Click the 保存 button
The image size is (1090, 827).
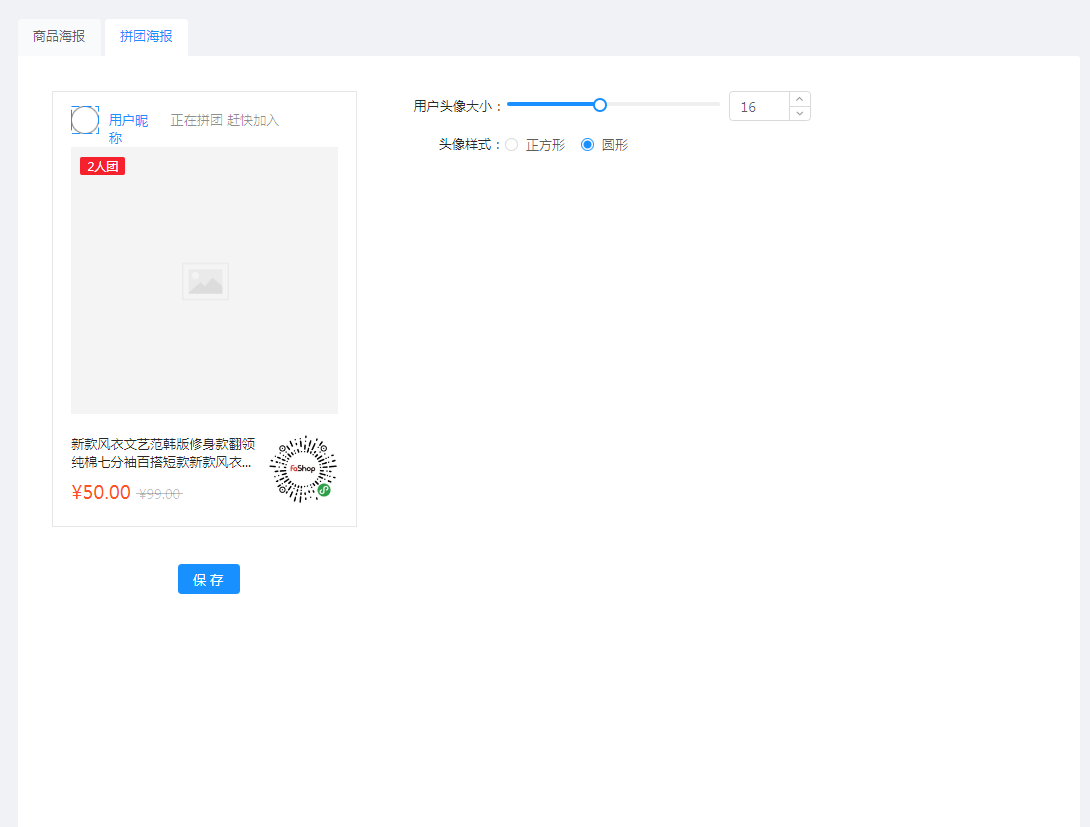[x=208, y=578]
